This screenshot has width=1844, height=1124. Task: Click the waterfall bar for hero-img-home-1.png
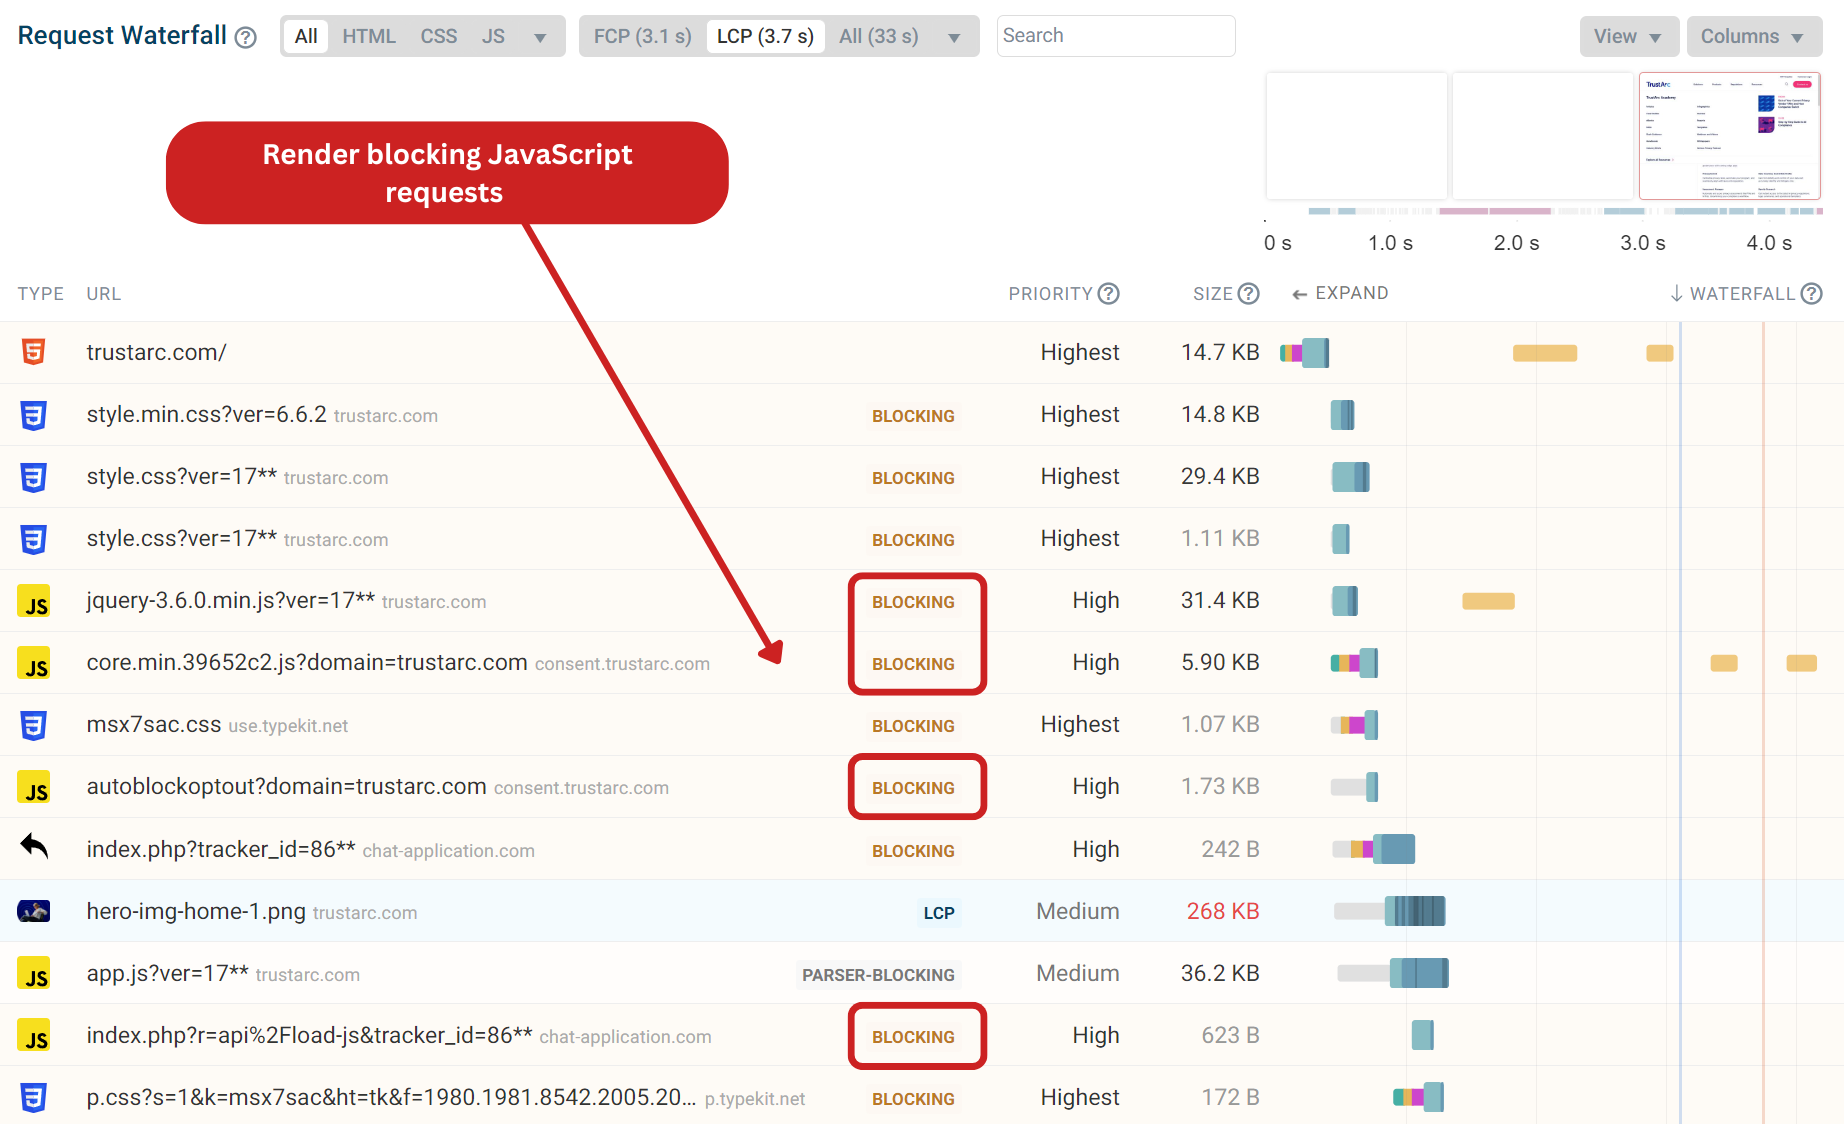1390,911
